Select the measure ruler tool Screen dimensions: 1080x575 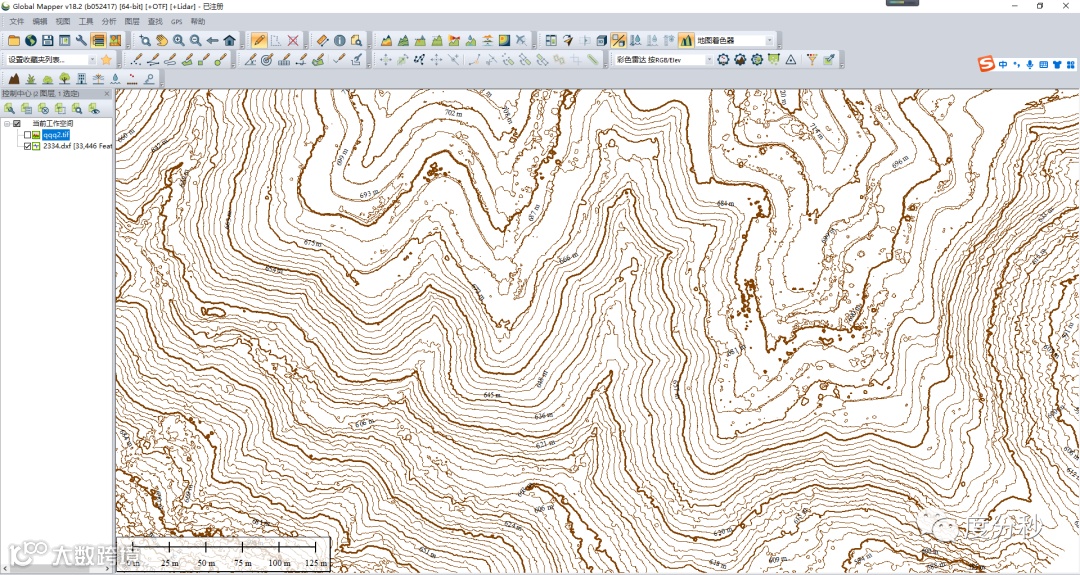[x=322, y=41]
